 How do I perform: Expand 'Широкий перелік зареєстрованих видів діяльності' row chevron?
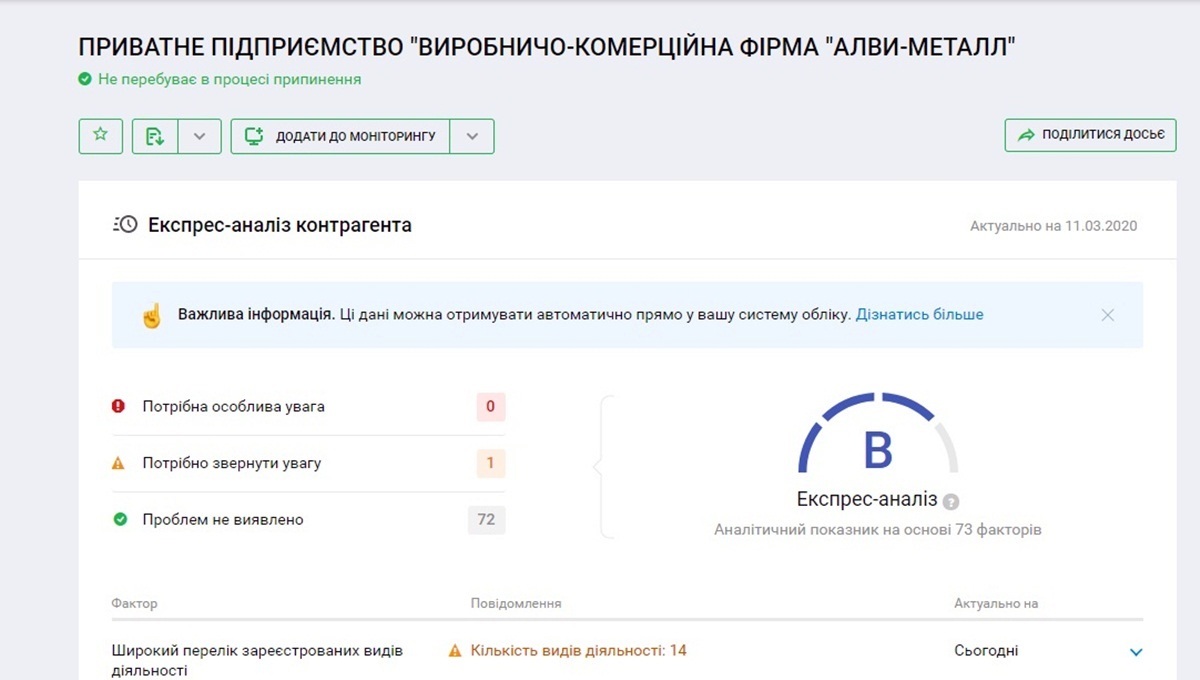1135,652
